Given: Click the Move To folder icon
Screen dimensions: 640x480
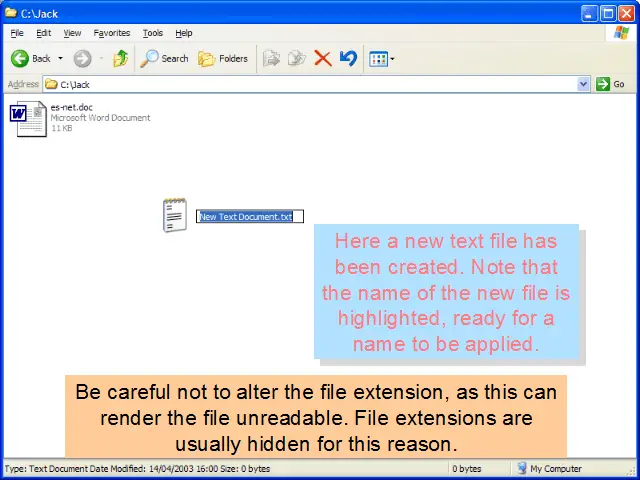Looking at the screenshot, I should (x=271, y=58).
